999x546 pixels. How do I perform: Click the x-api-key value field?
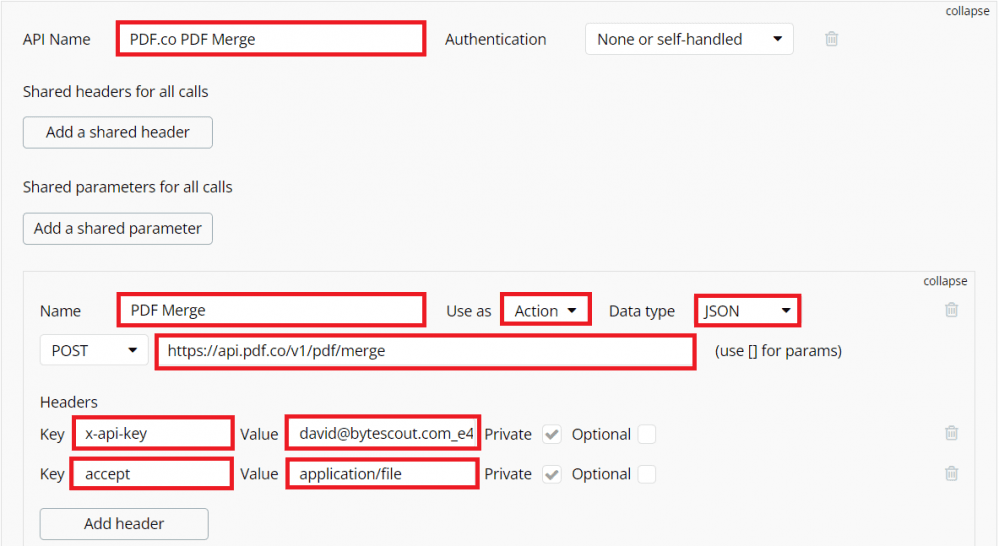click(383, 434)
